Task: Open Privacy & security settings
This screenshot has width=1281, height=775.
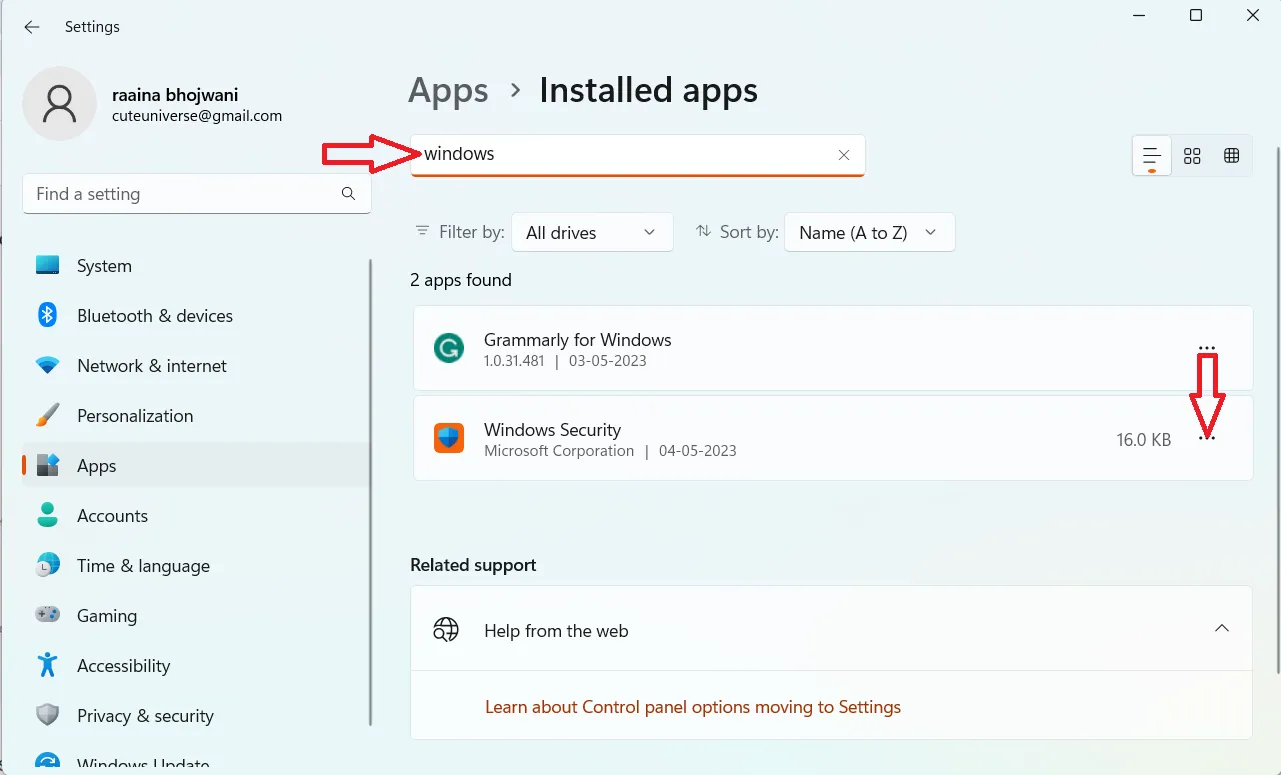Action: [196, 716]
